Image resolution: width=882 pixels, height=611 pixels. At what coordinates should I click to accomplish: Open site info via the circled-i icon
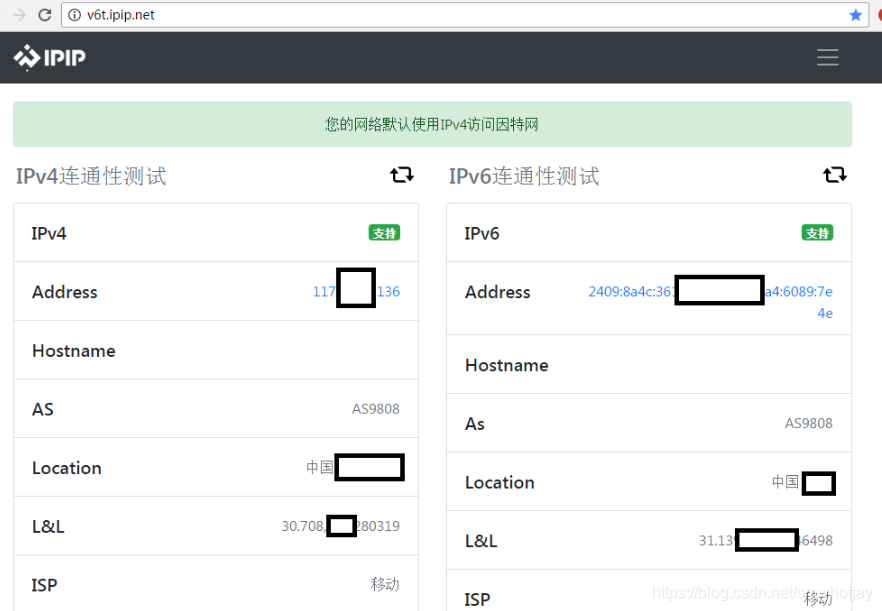(72, 14)
